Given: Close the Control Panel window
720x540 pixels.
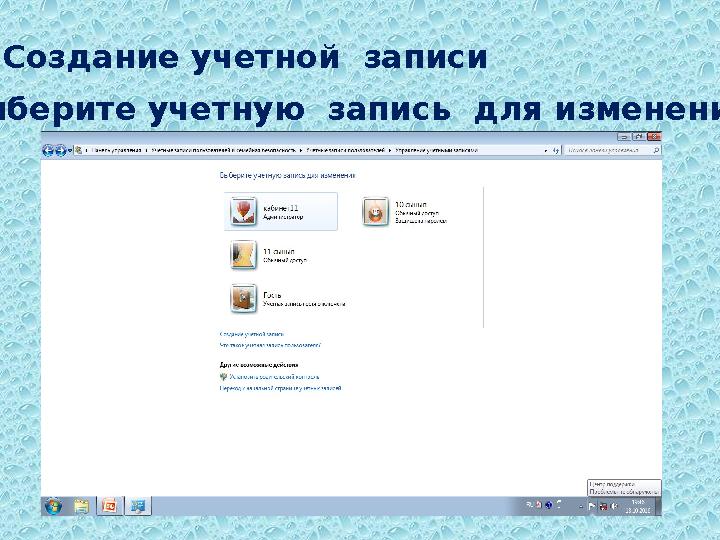Looking at the screenshot, I should [654, 136].
